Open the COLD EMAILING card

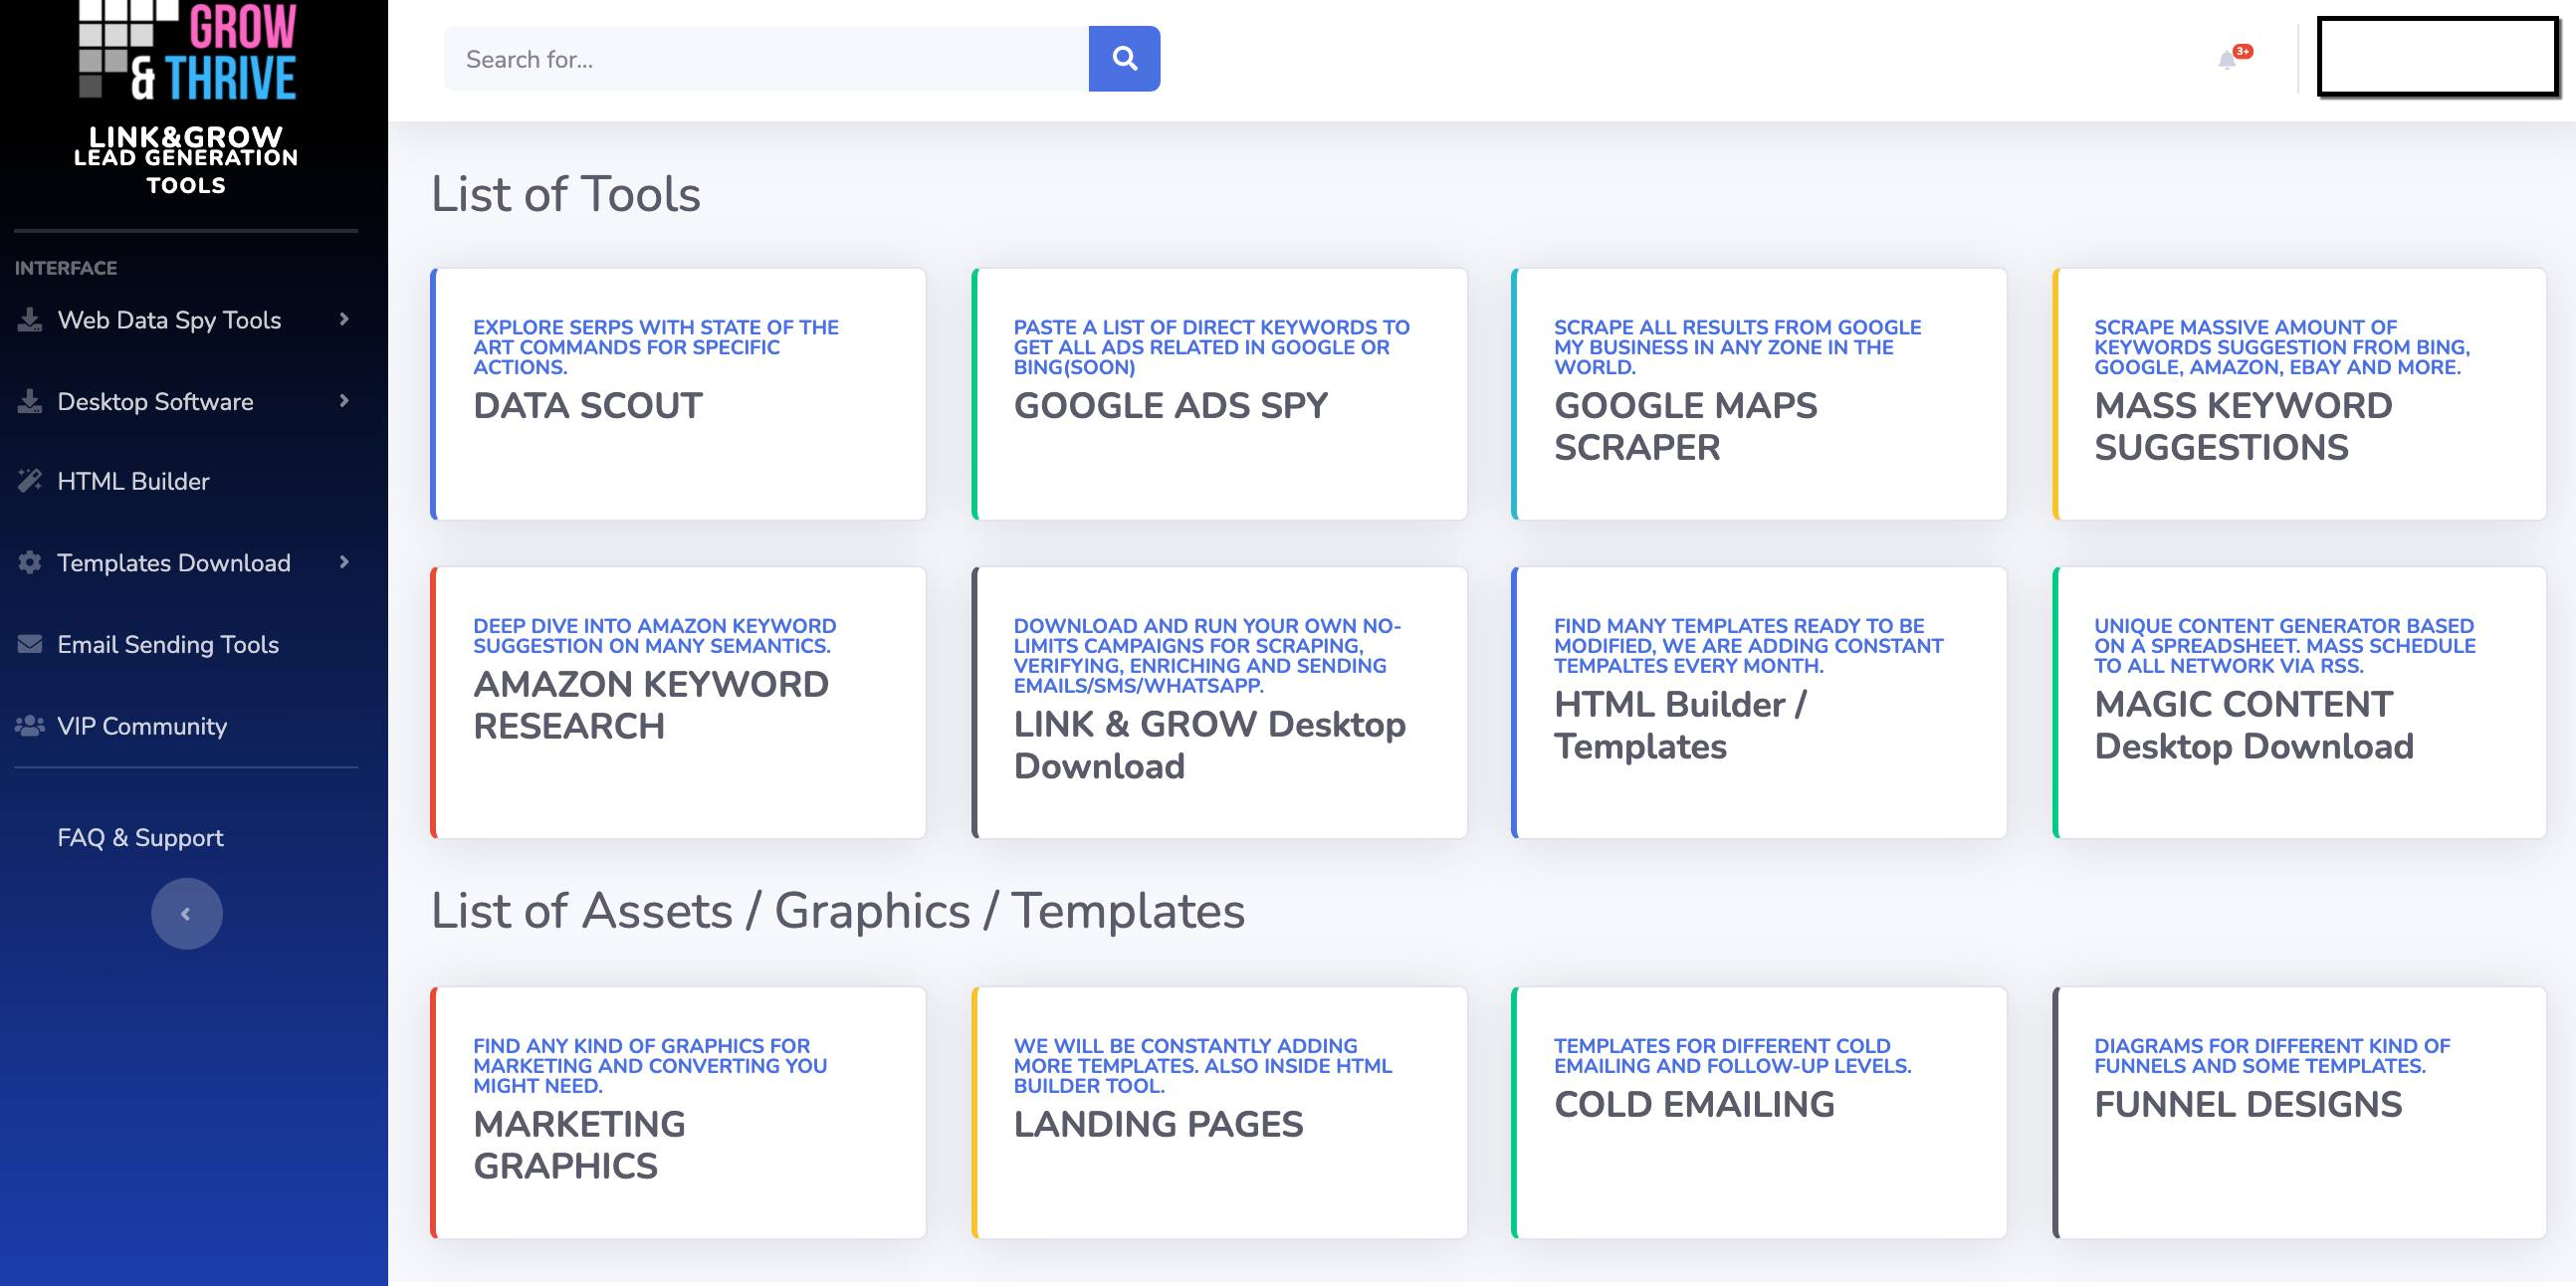[1760, 1113]
